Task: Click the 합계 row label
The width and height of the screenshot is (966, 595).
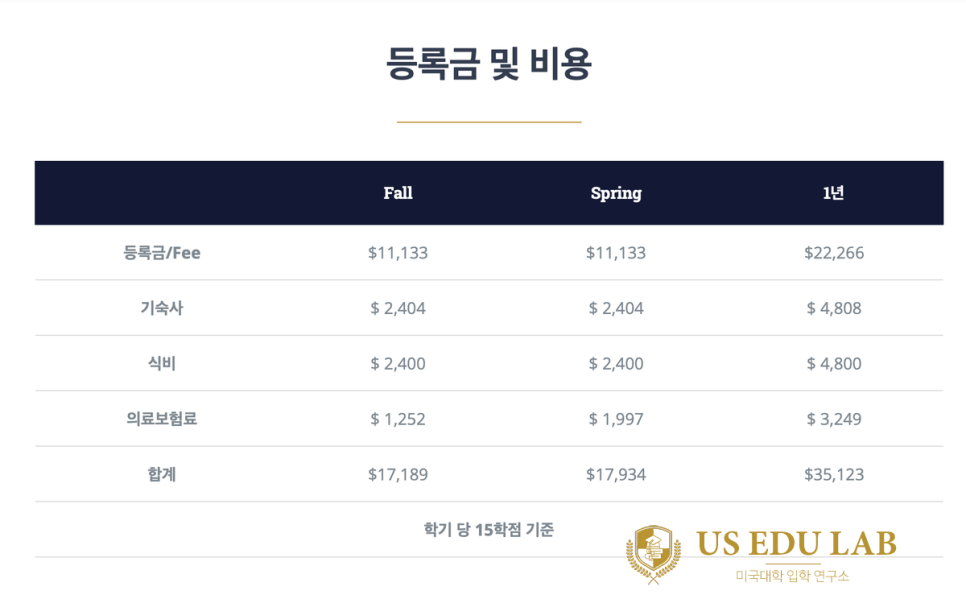Action: click(162, 474)
